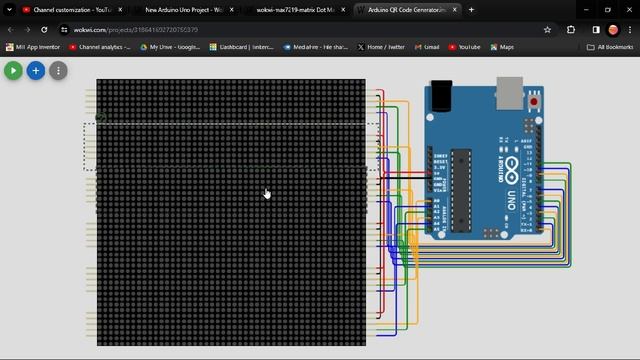Open the browser extensions puzzle icon
The image size is (640, 360).
pyautogui.click(x=571, y=30)
